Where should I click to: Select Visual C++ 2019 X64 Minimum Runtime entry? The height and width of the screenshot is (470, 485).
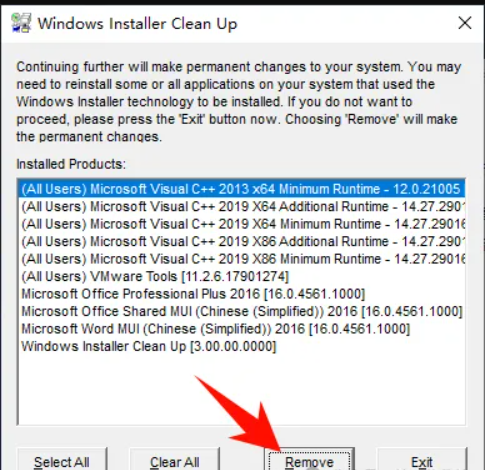tap(242, 224)
